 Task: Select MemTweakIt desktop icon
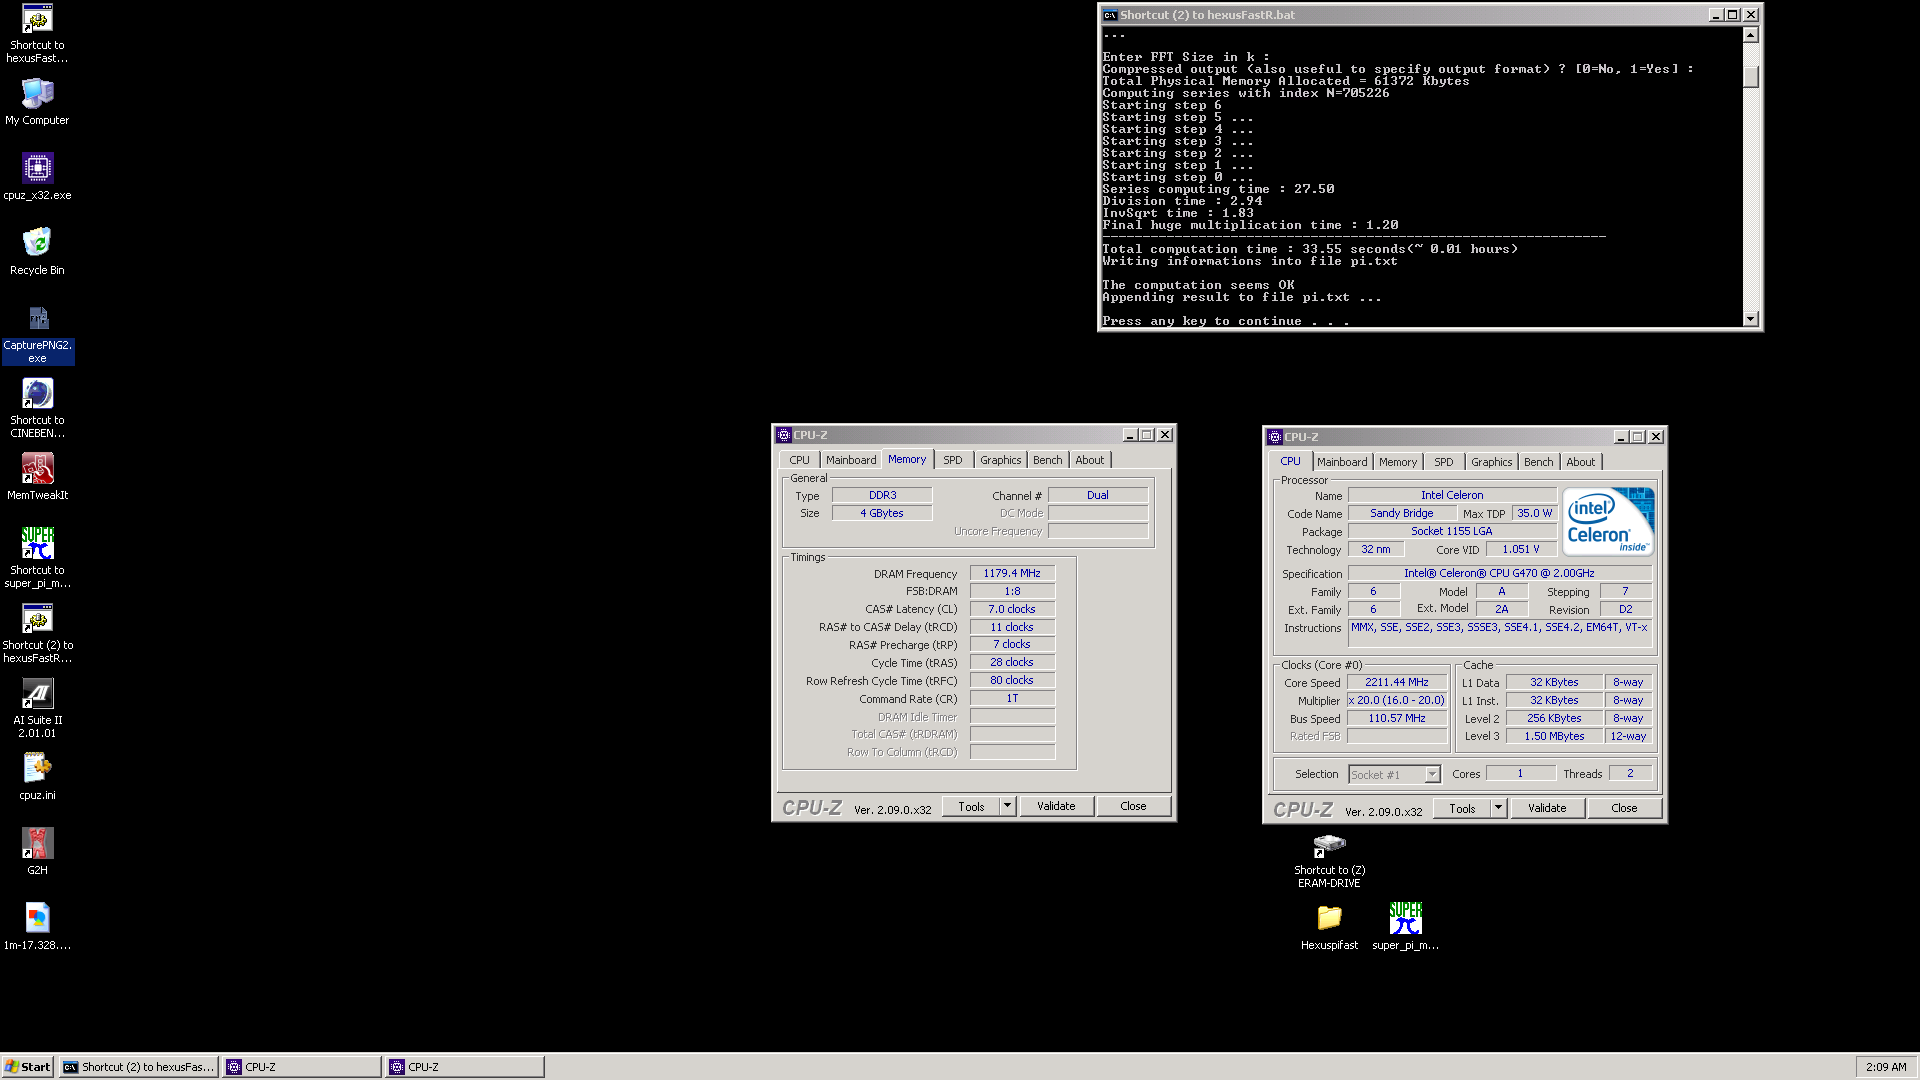37,477
